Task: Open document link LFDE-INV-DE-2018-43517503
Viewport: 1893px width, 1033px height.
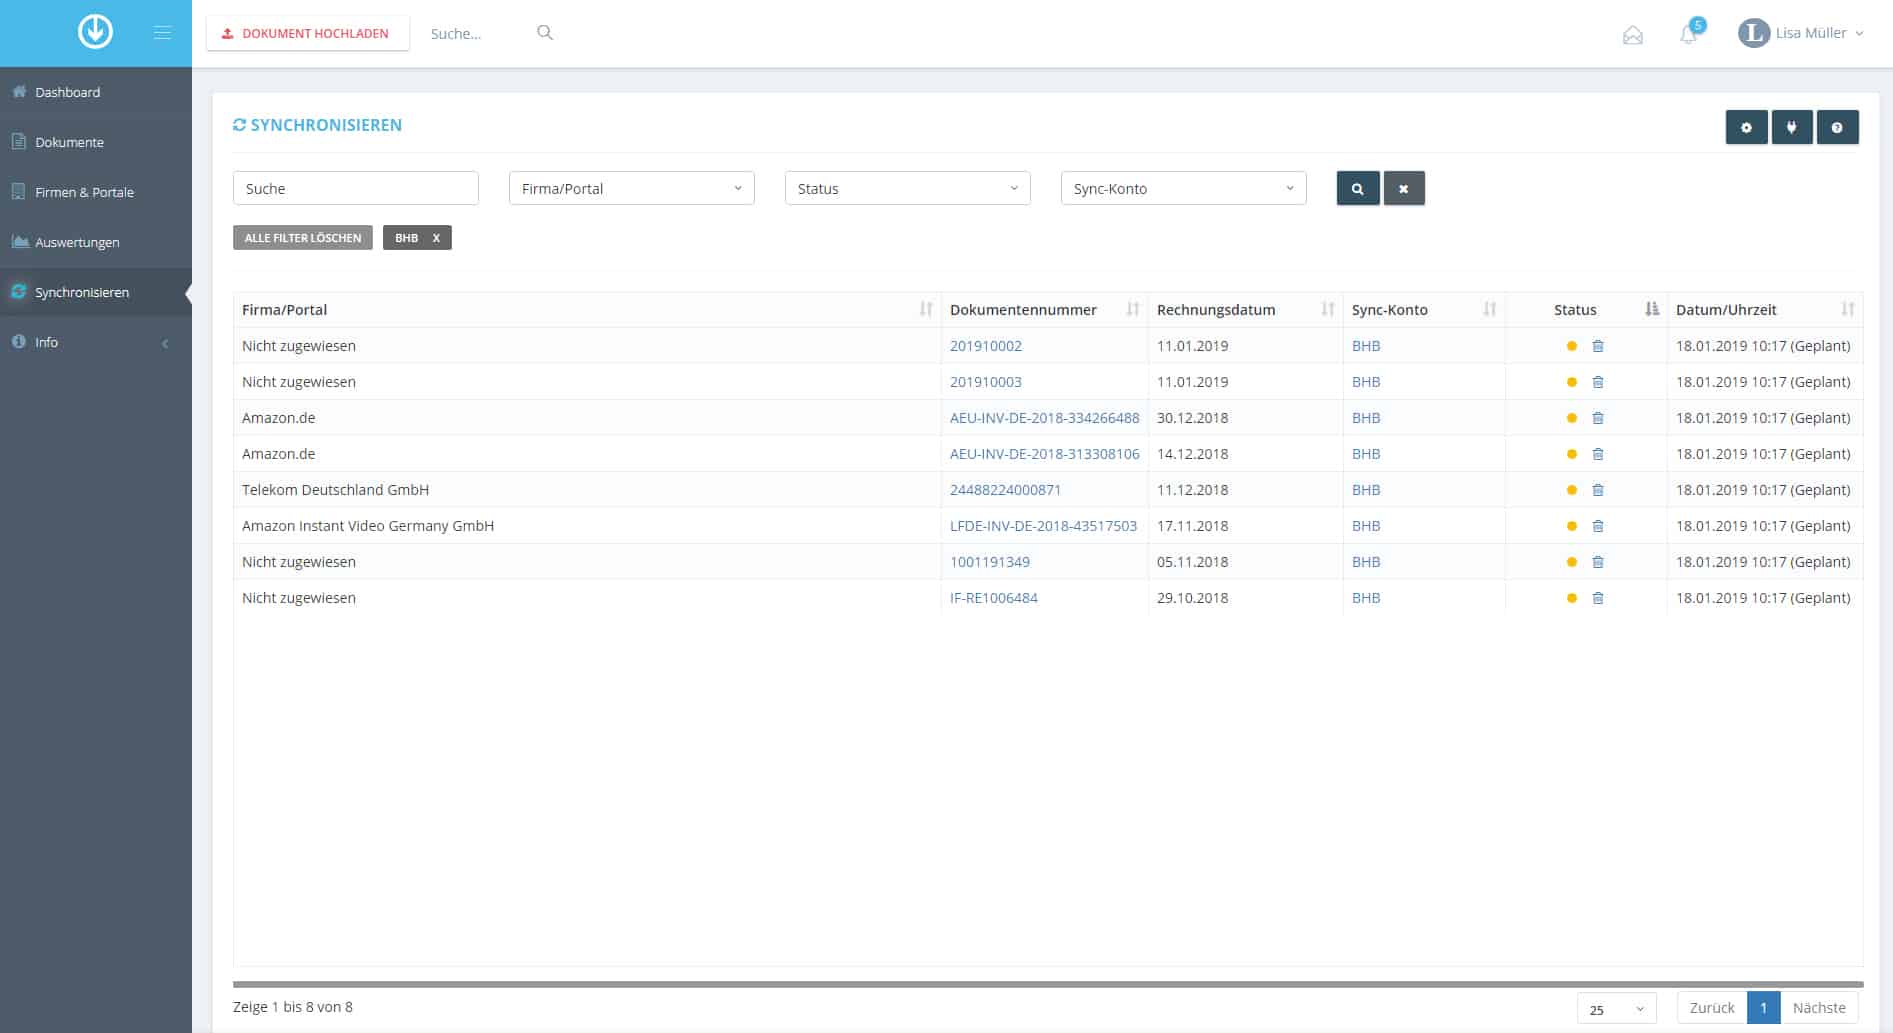Action: (x=1043, y=526)
